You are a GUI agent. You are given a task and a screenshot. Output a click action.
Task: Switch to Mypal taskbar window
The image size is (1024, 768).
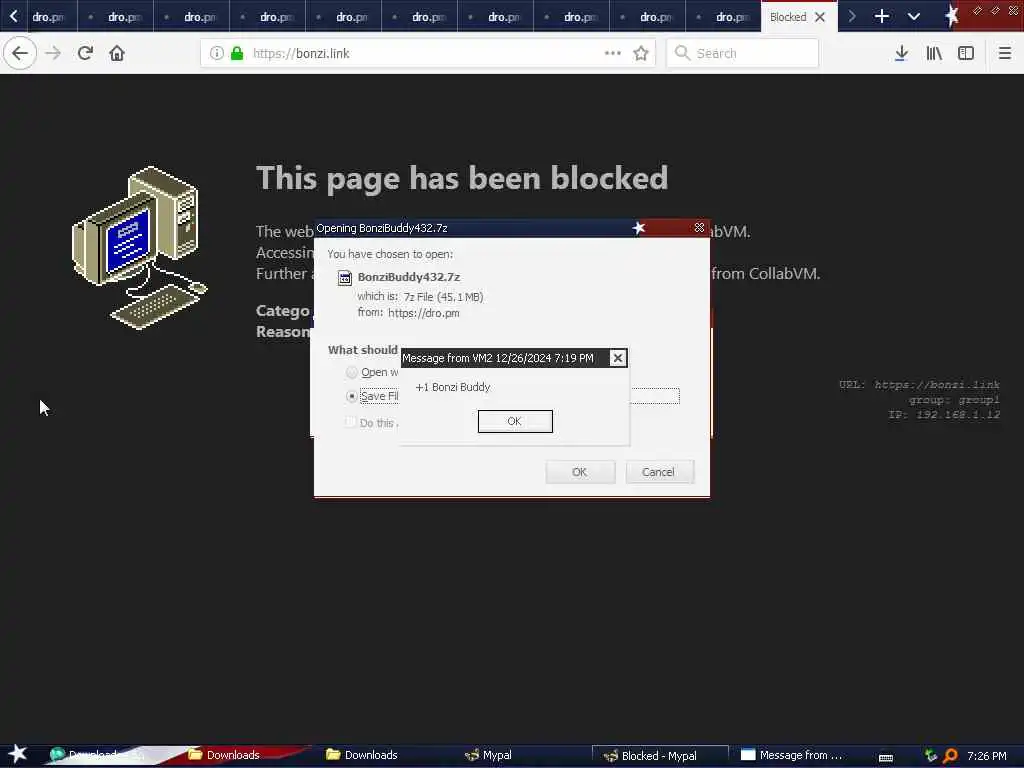pyautogui.click(x=488, y=755)
